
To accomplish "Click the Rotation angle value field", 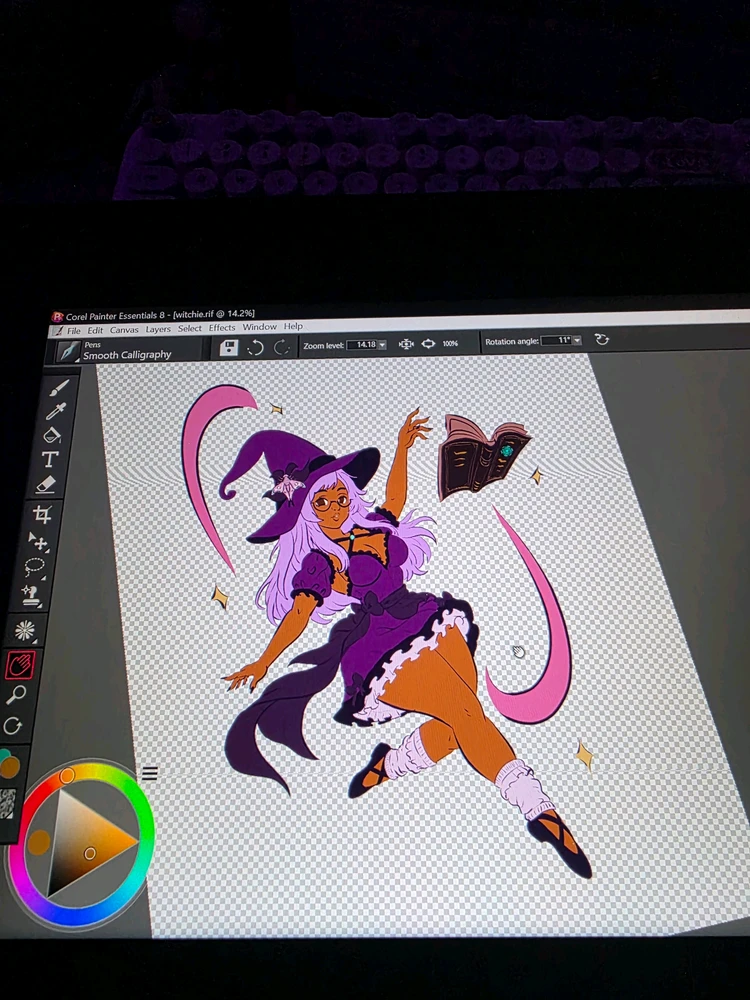I will point(557,341).
